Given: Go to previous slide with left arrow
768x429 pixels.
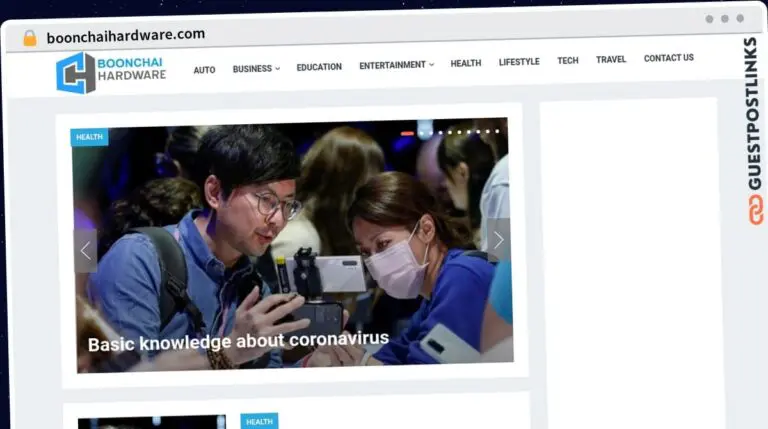Looking at the screenshot, I should (x=86, y=251).
